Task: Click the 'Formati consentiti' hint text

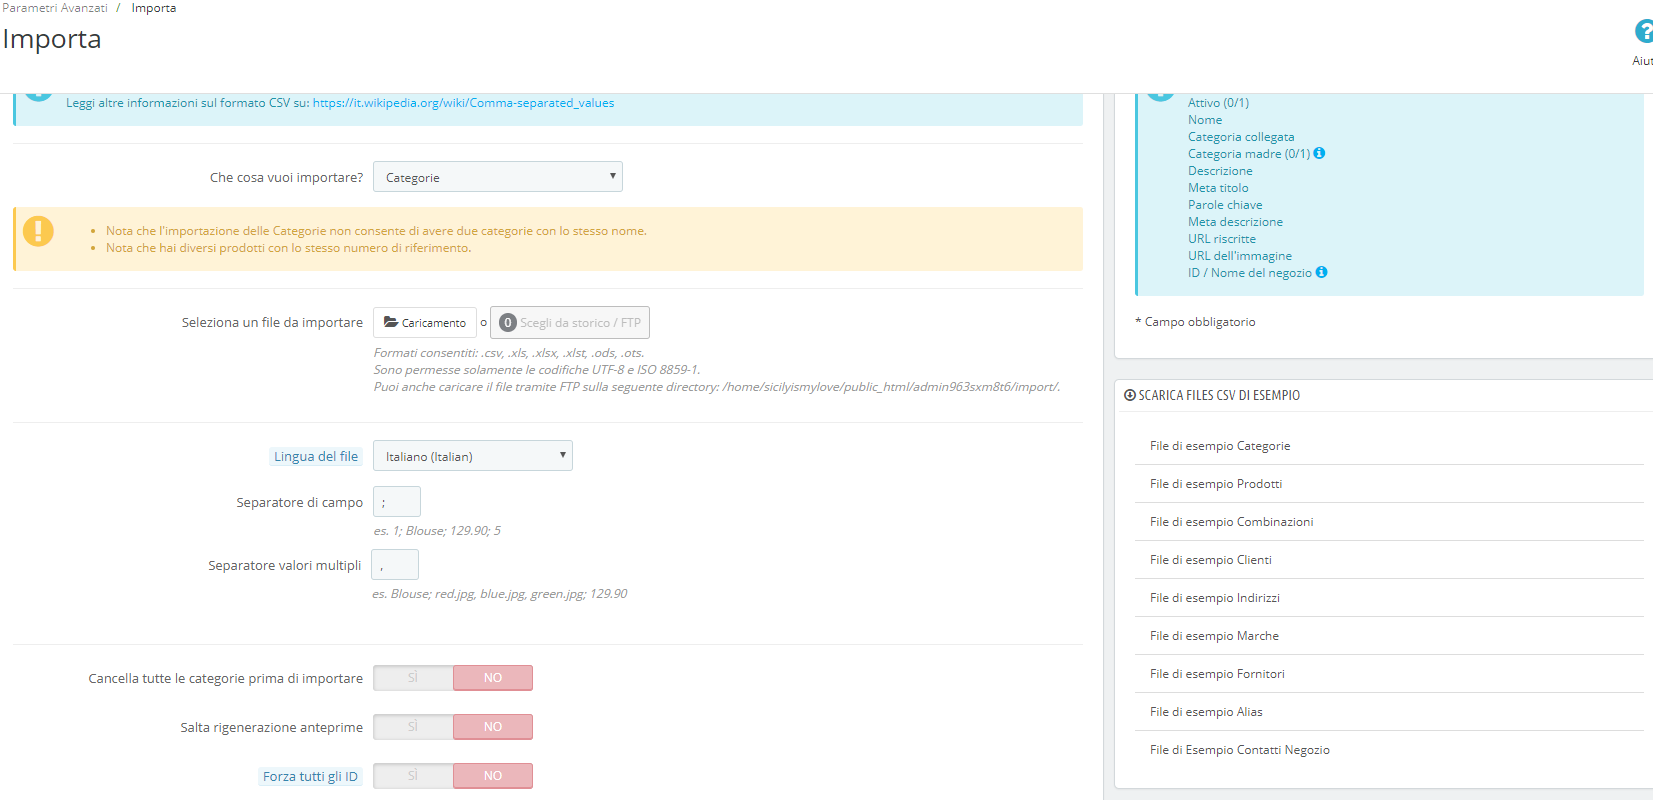Action: click(509, 353)
